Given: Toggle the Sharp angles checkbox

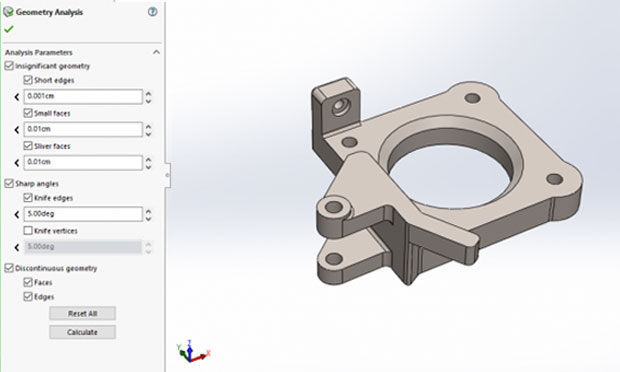Looking at the screenshot, I should click(x=9, y=183).
